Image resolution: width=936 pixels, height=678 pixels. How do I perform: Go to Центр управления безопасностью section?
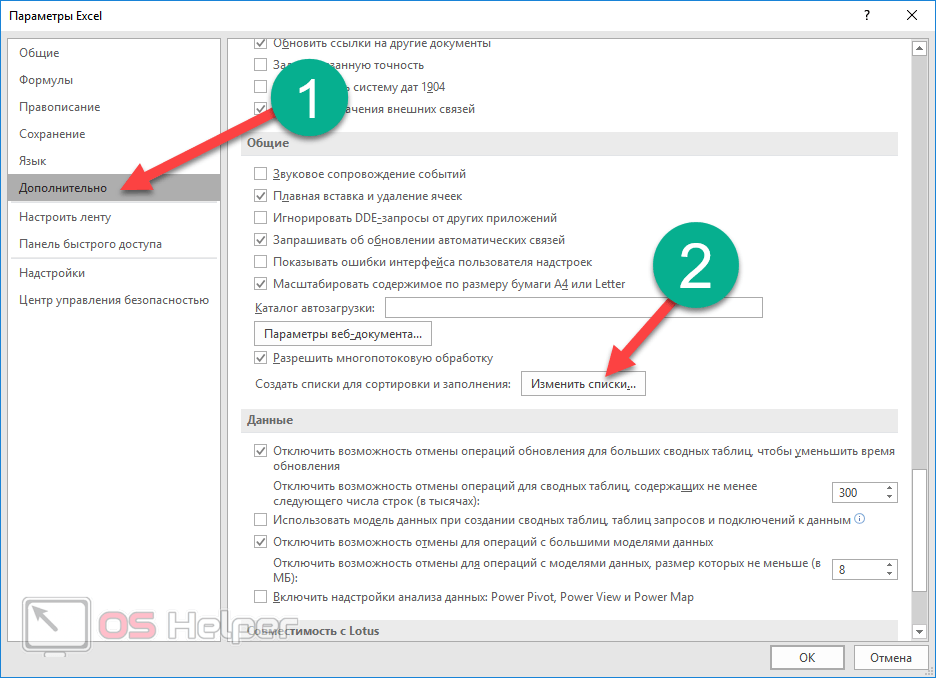click(113, 300)
